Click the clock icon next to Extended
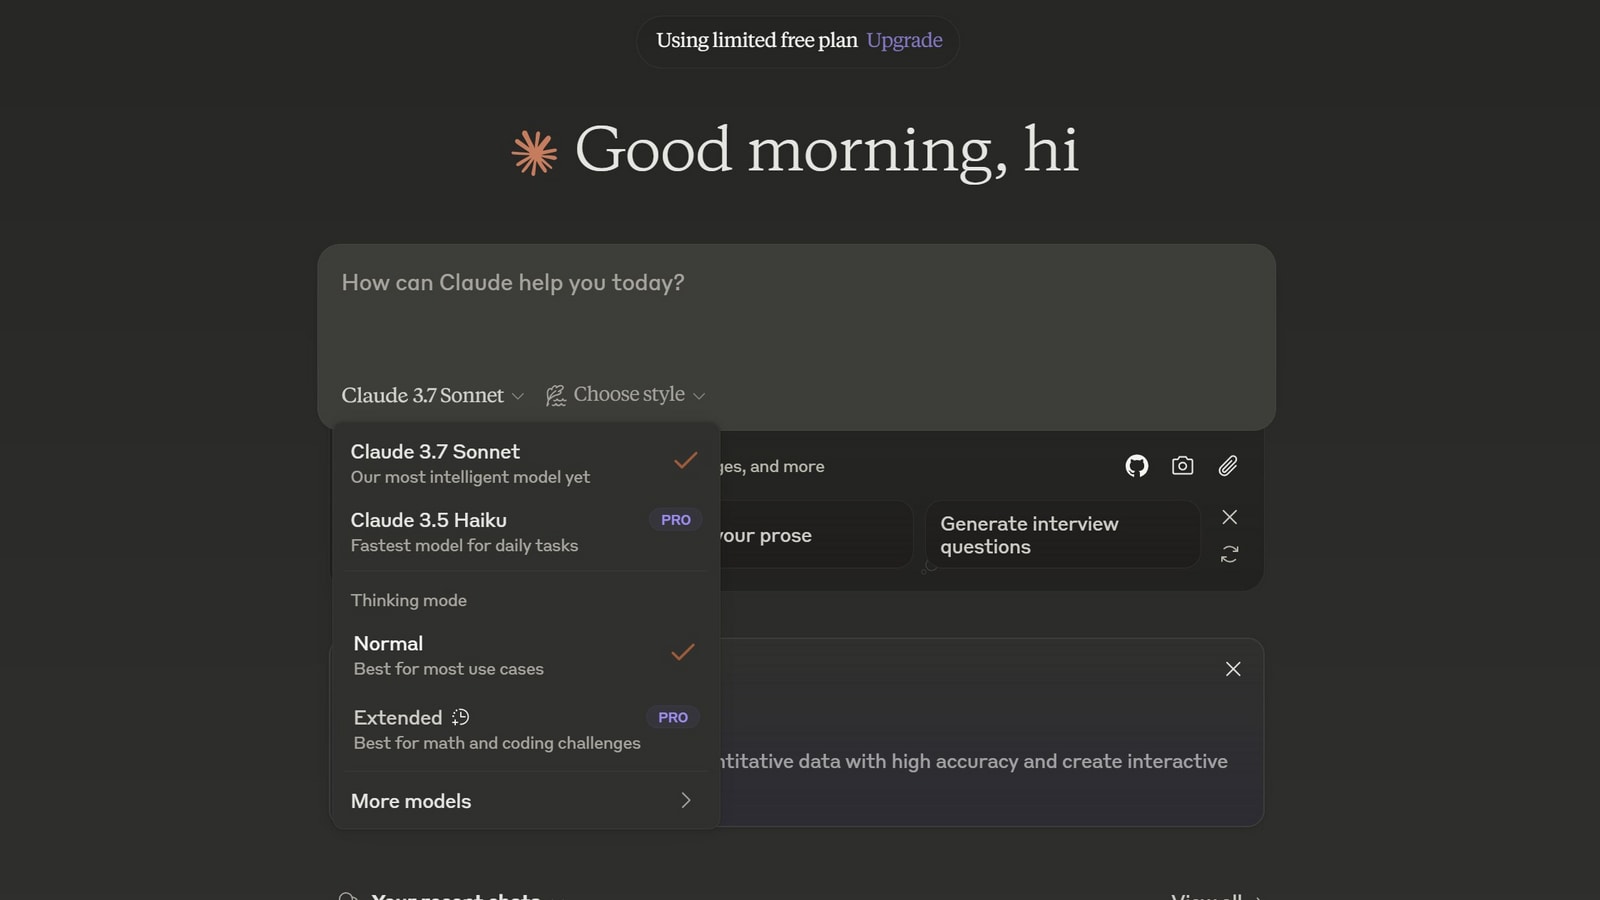Viewport: 1600px width, 900px height. coord(460,716)
